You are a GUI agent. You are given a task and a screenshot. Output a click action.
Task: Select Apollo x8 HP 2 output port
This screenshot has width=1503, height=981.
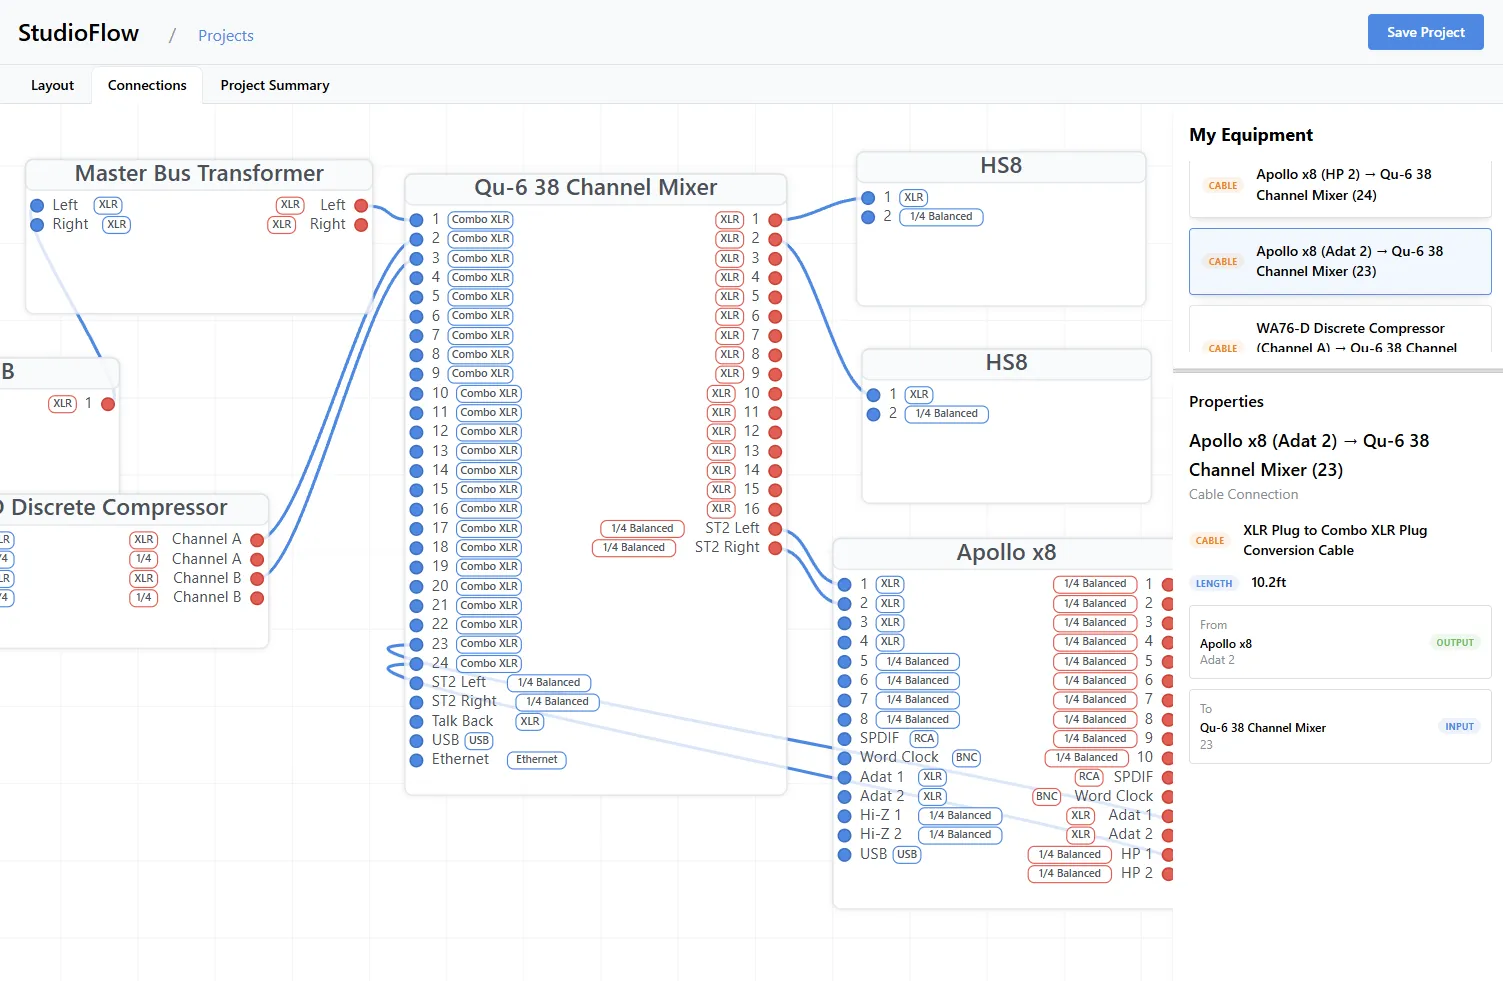pos(1167,874)
